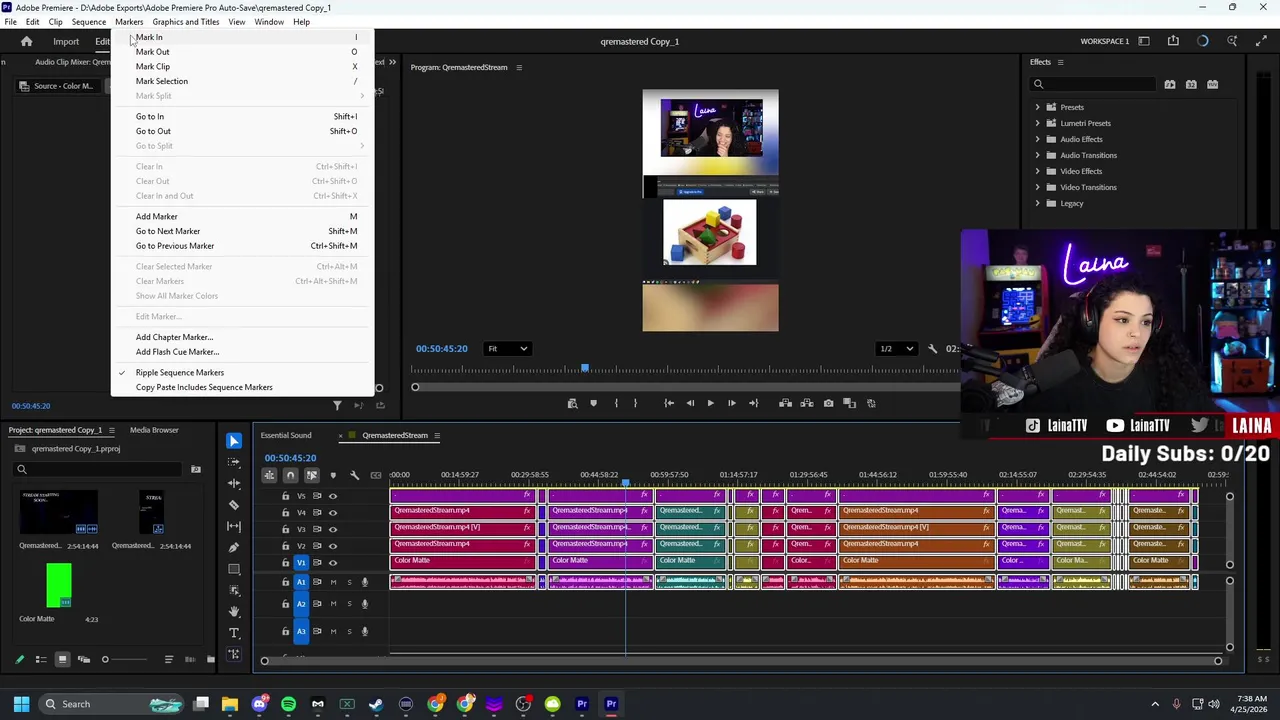Click Export Frame camera icon
The image size is (1280, 720).
(828, 403)
